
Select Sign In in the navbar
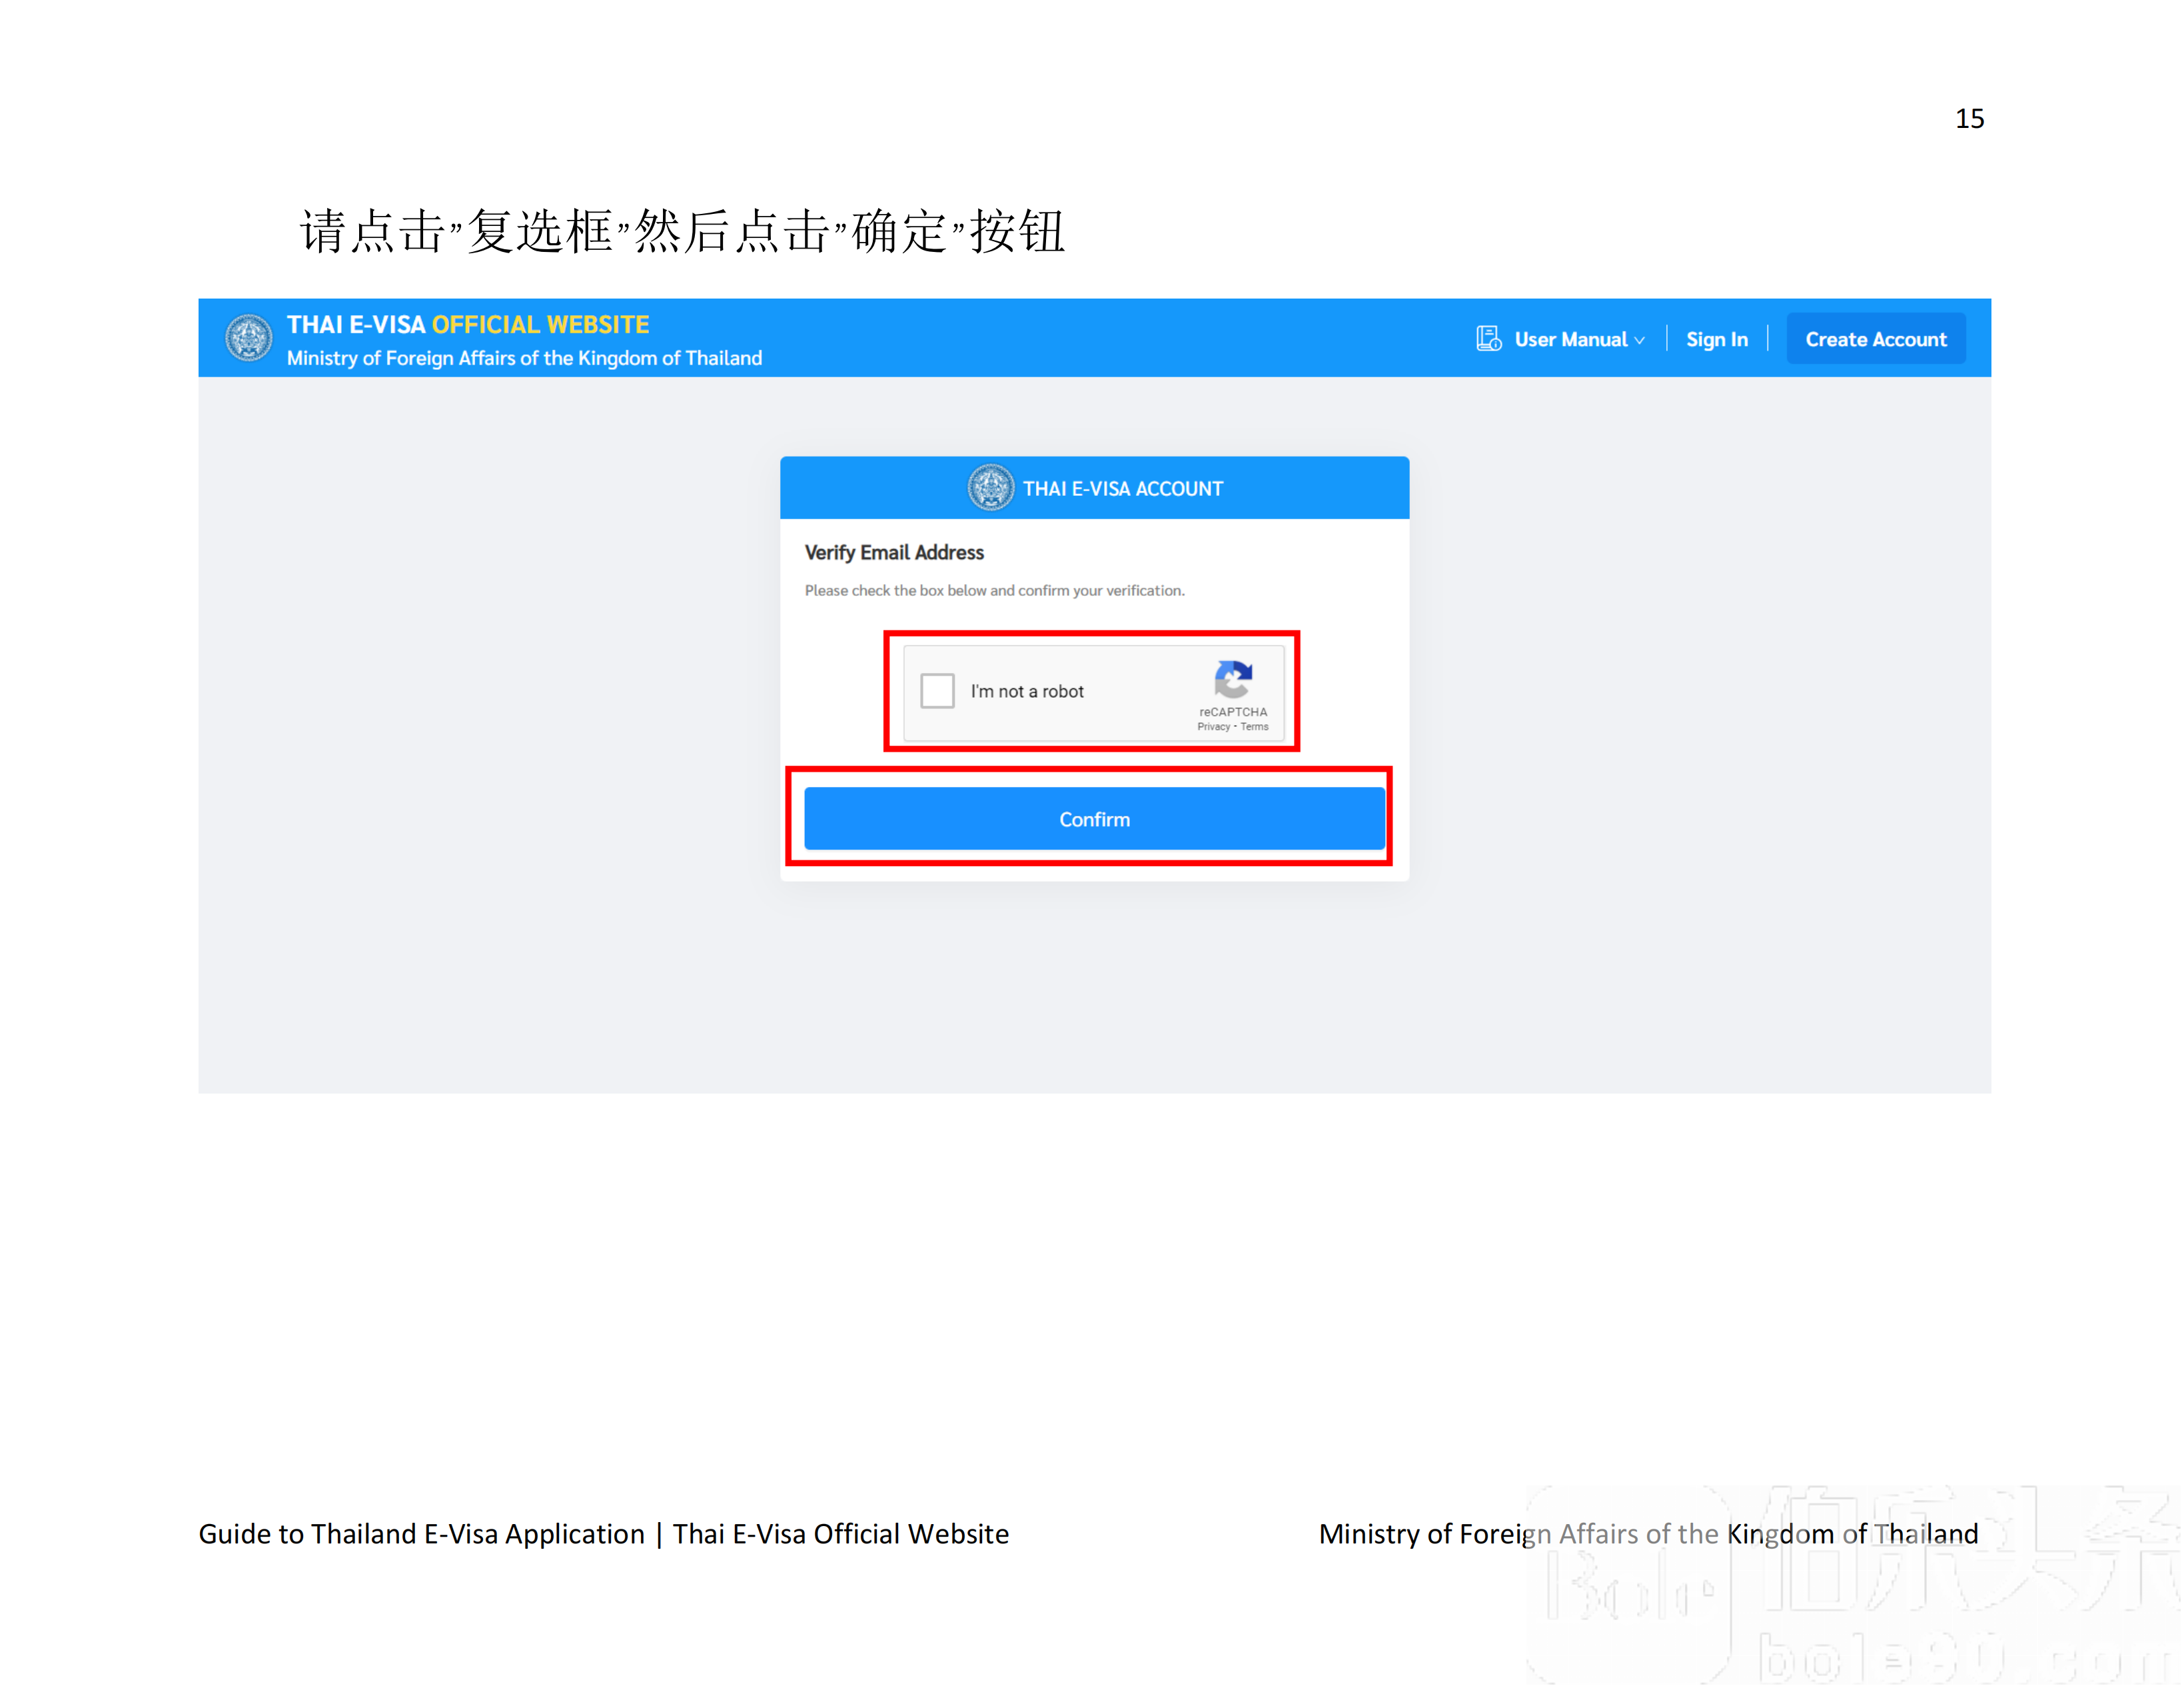click(1717, 339)
